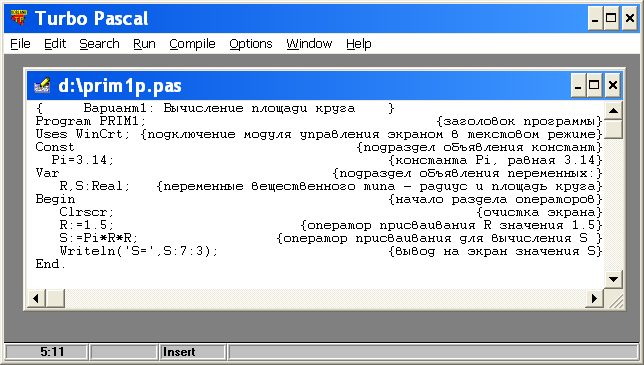
Task: Click the horizontal scrollbar left arrow
Action: 36,298
